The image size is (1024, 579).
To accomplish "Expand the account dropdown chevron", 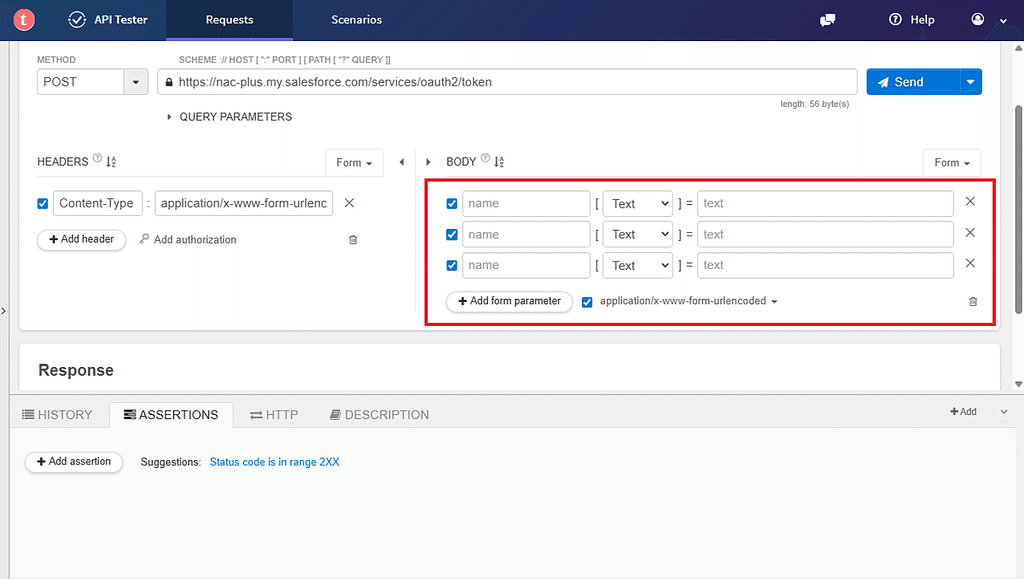I will click(1003, 21).
